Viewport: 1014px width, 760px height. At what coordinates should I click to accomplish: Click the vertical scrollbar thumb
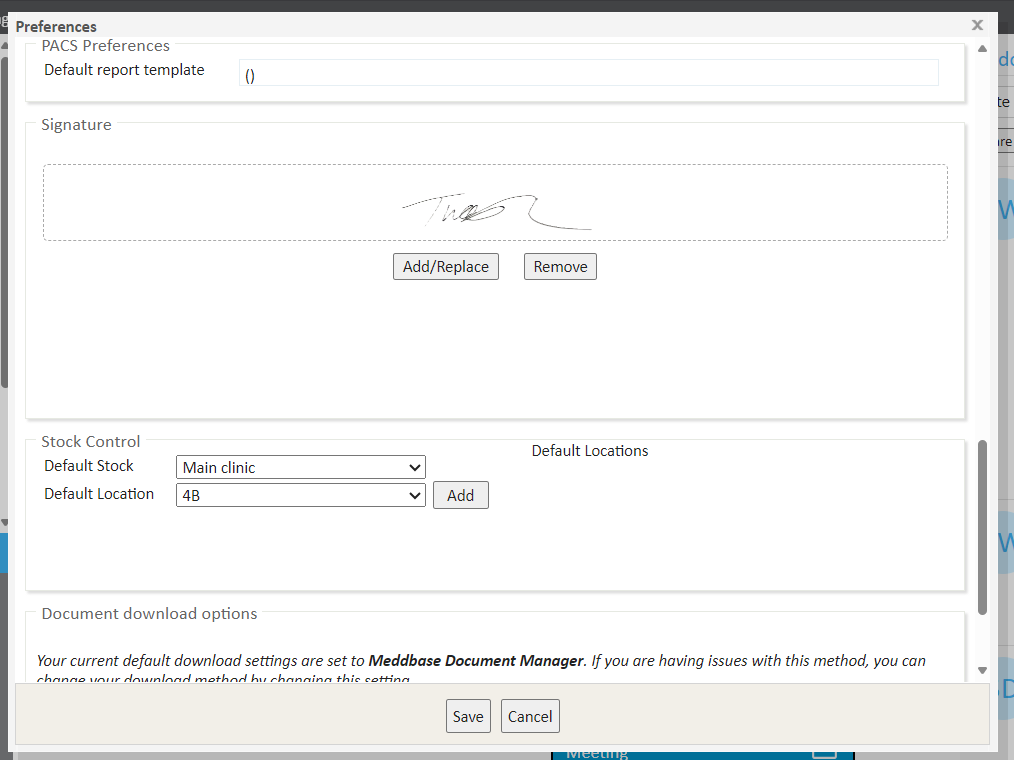point(982,526)
